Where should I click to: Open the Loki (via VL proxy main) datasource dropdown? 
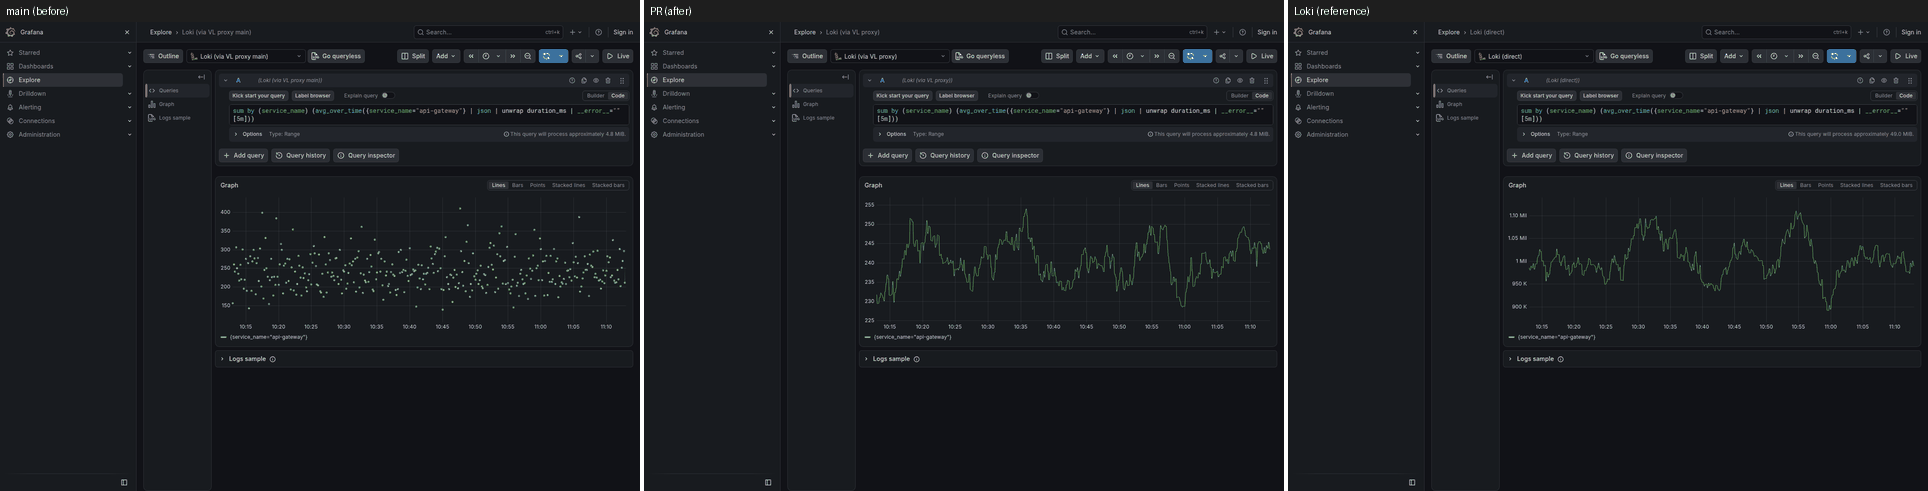(246, 56)
